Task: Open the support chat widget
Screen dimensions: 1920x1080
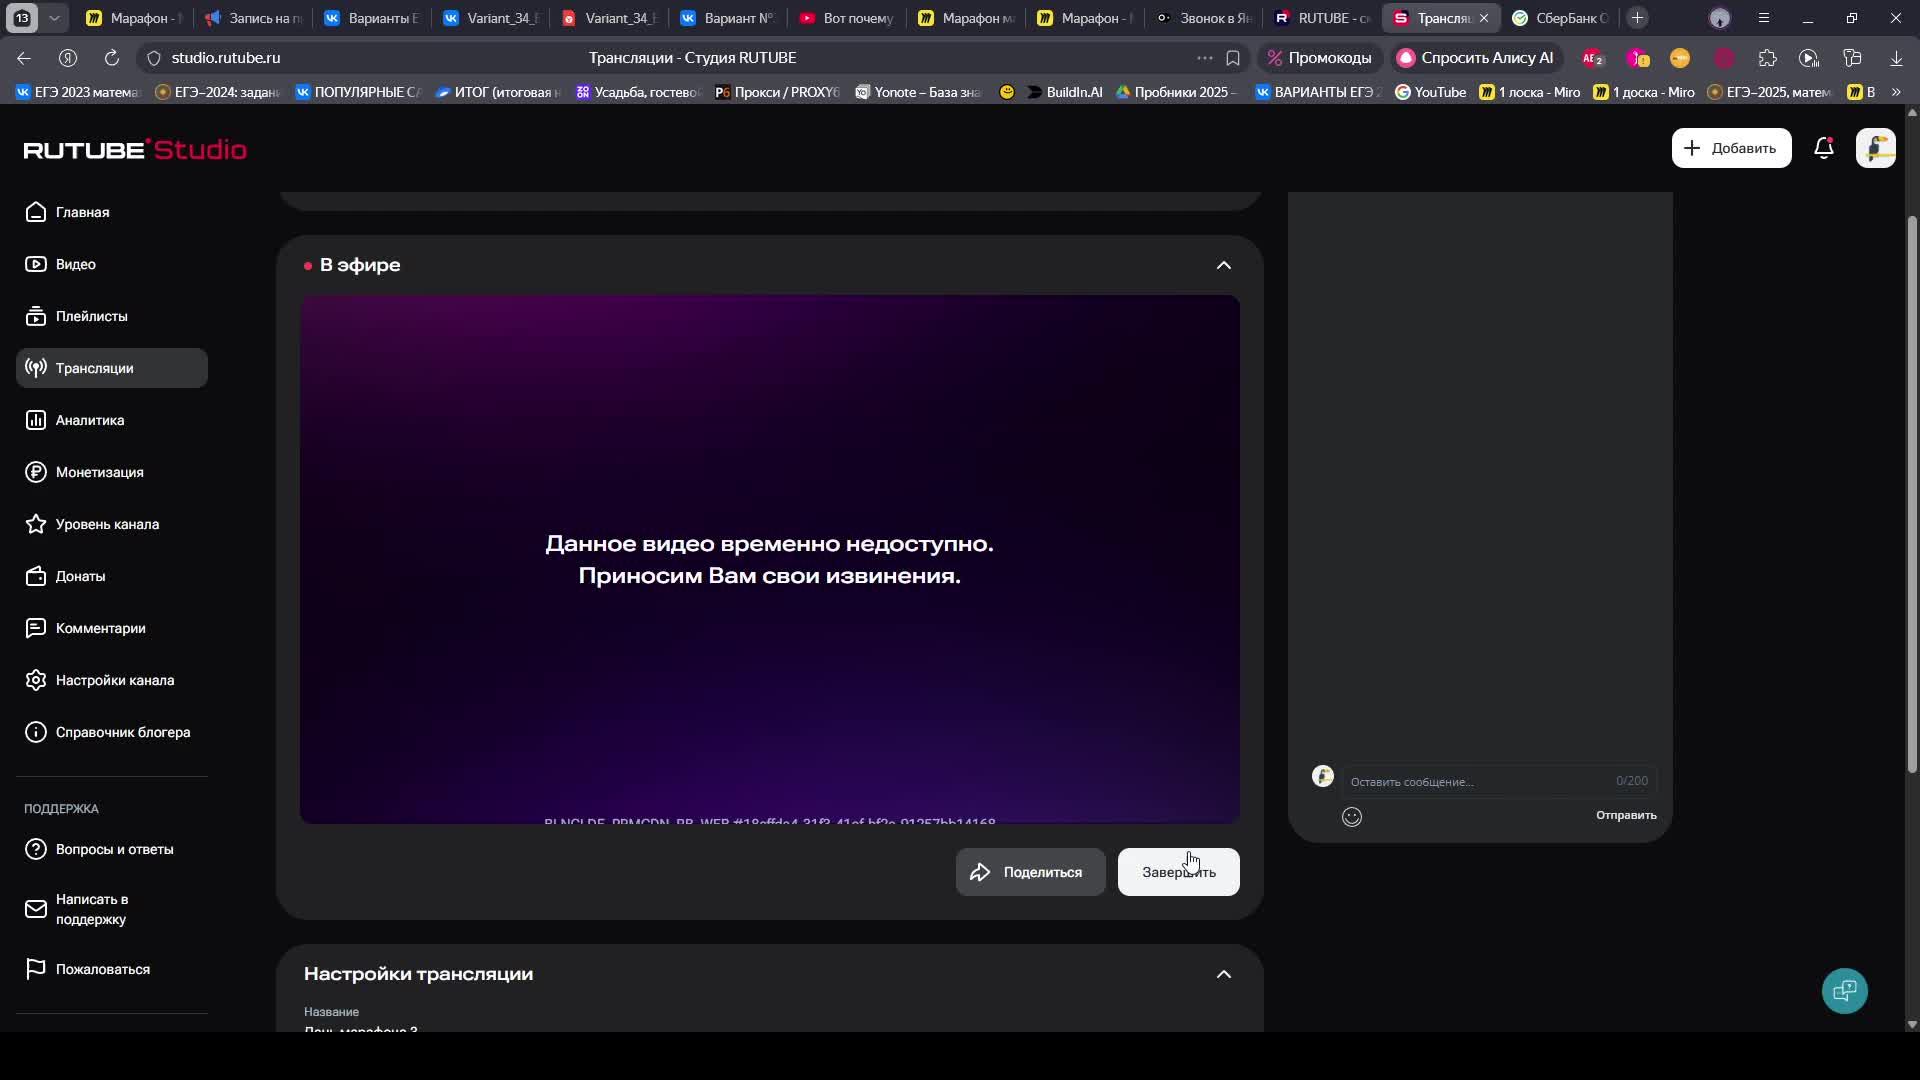Action: (1844, 991)
